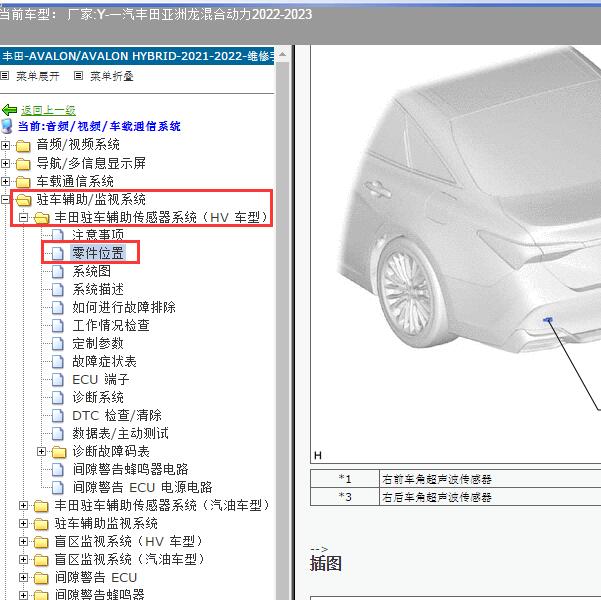Expand the 车载通信系统 folder
Screen dimensions: 601x600
point(5,181)
